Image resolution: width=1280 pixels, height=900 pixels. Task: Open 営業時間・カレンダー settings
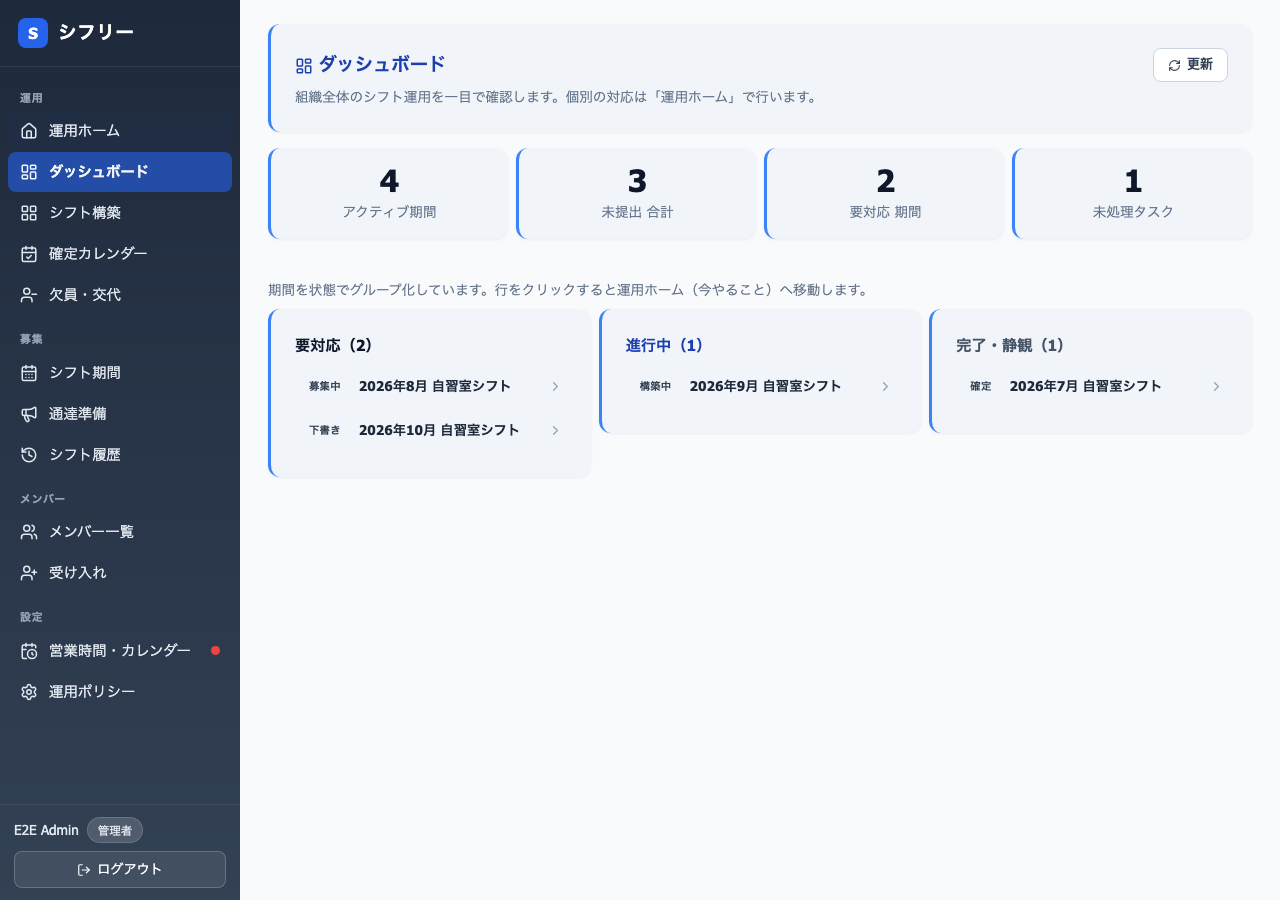click(x=120, y=651)
